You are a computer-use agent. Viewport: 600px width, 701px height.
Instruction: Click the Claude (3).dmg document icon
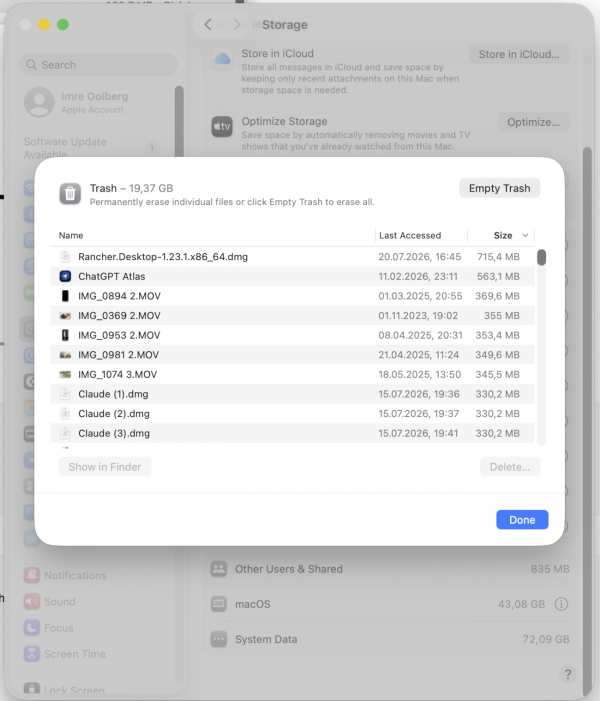click(x=65, y=434)
